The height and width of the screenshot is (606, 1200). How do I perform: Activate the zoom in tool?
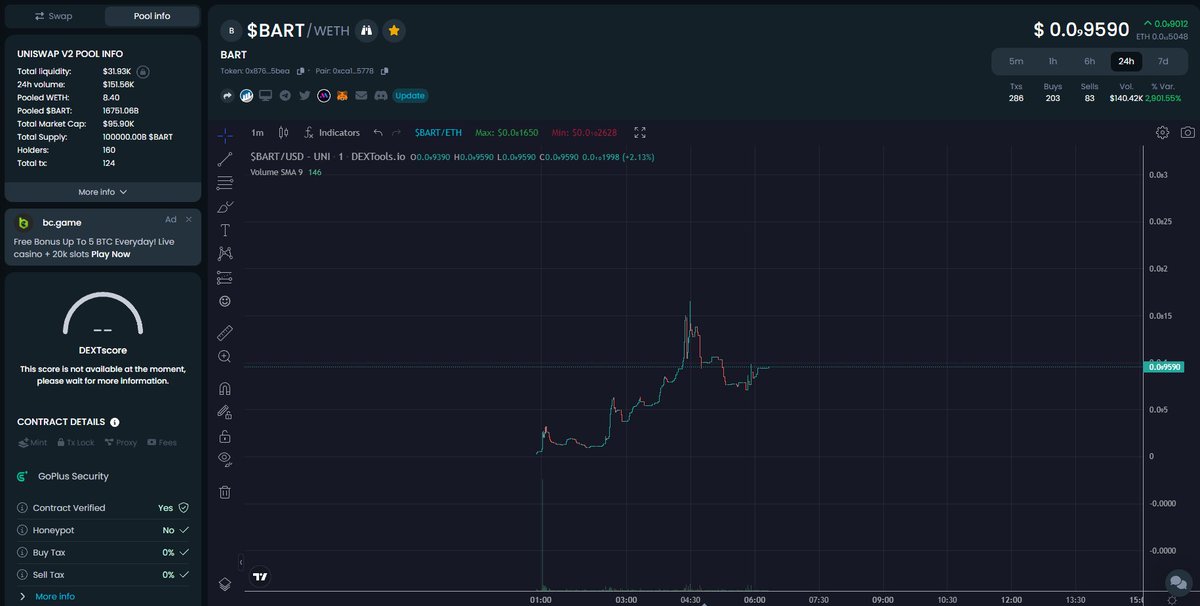pyautogui.click(x=225, y=356)
